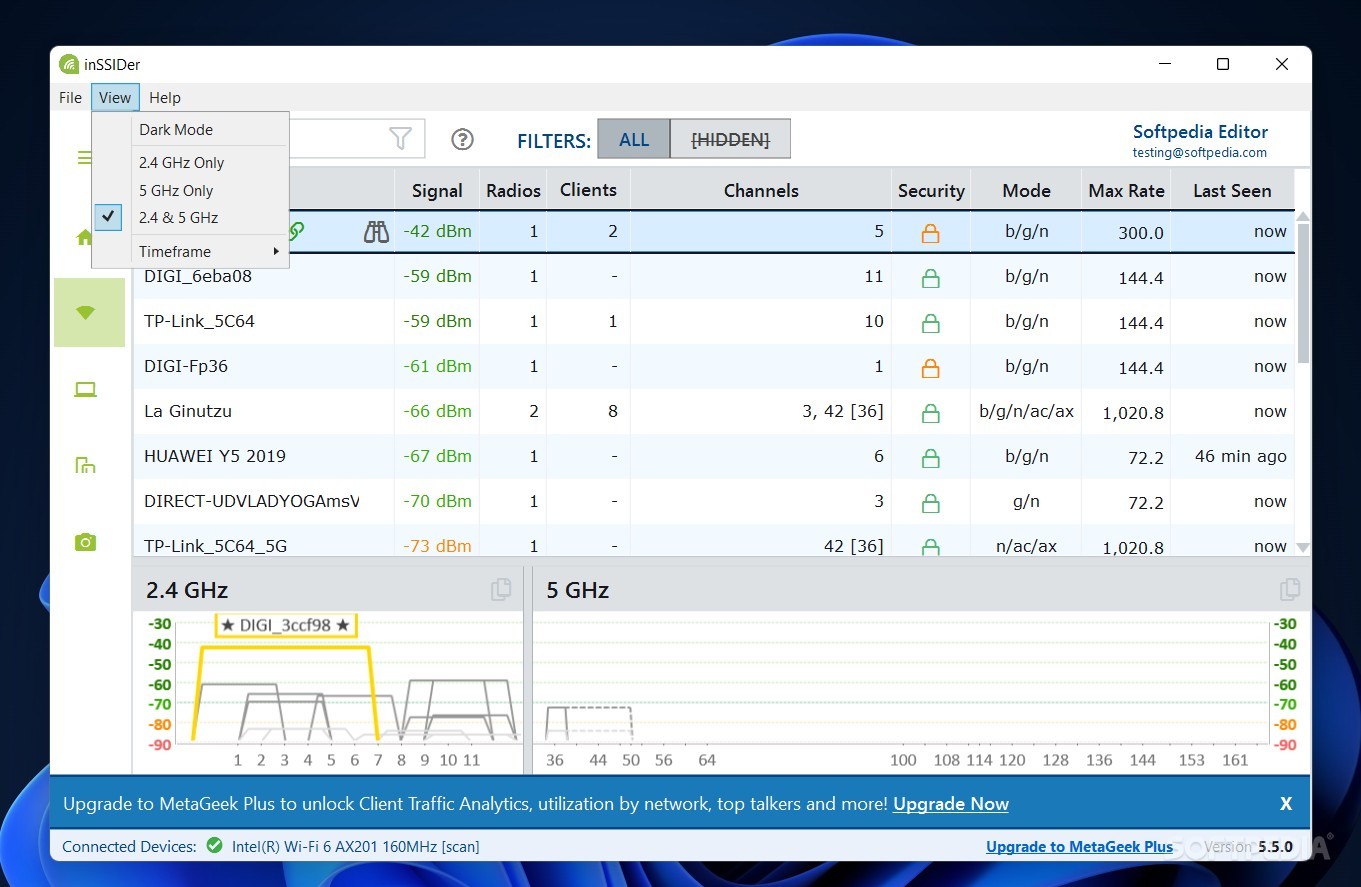Click the DIGI_3ccf98 graph label
This screenshot has width=1361, height=887.
[286, 626]
